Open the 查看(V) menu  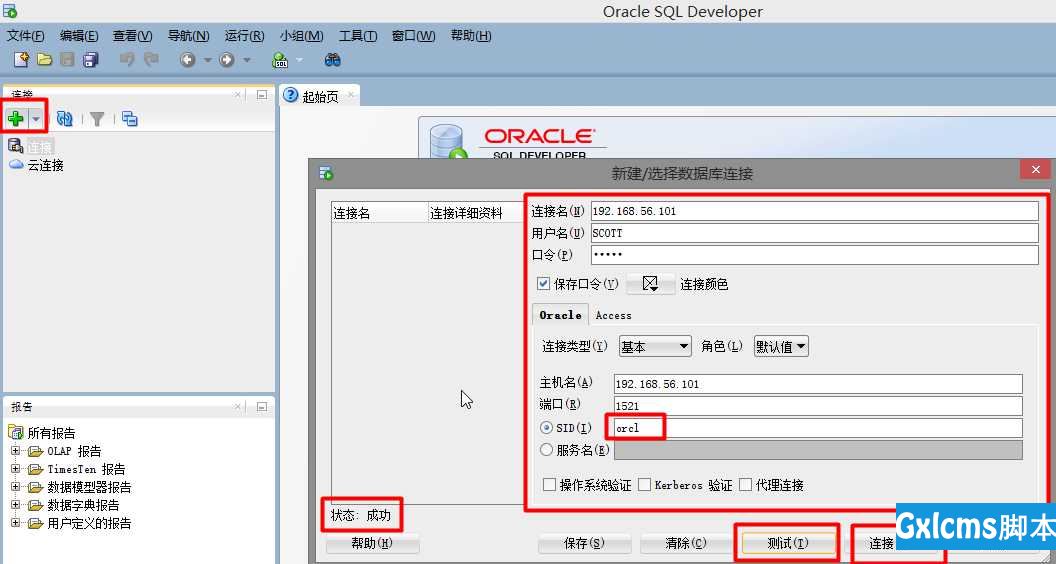coord(133,36)
